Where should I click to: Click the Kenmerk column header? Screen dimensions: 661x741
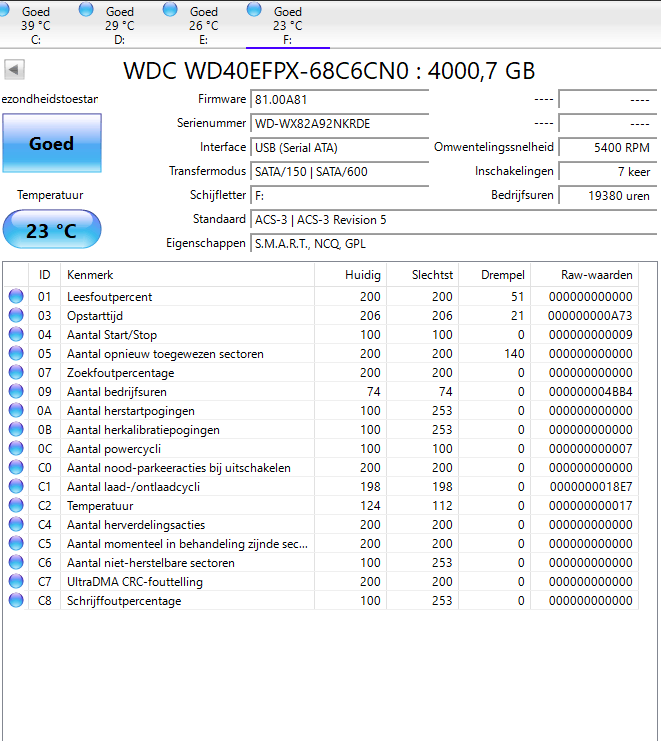[188, 275]
